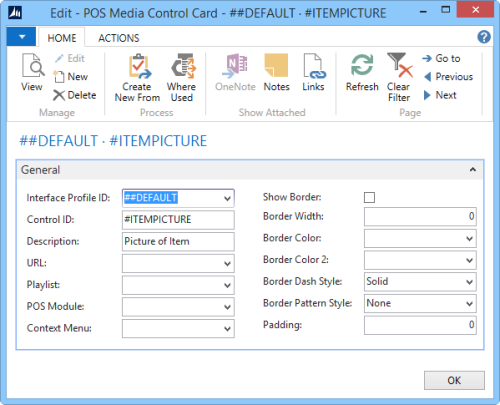Collapse the General section chevron

pyautogui.click(x=473, y=170)
